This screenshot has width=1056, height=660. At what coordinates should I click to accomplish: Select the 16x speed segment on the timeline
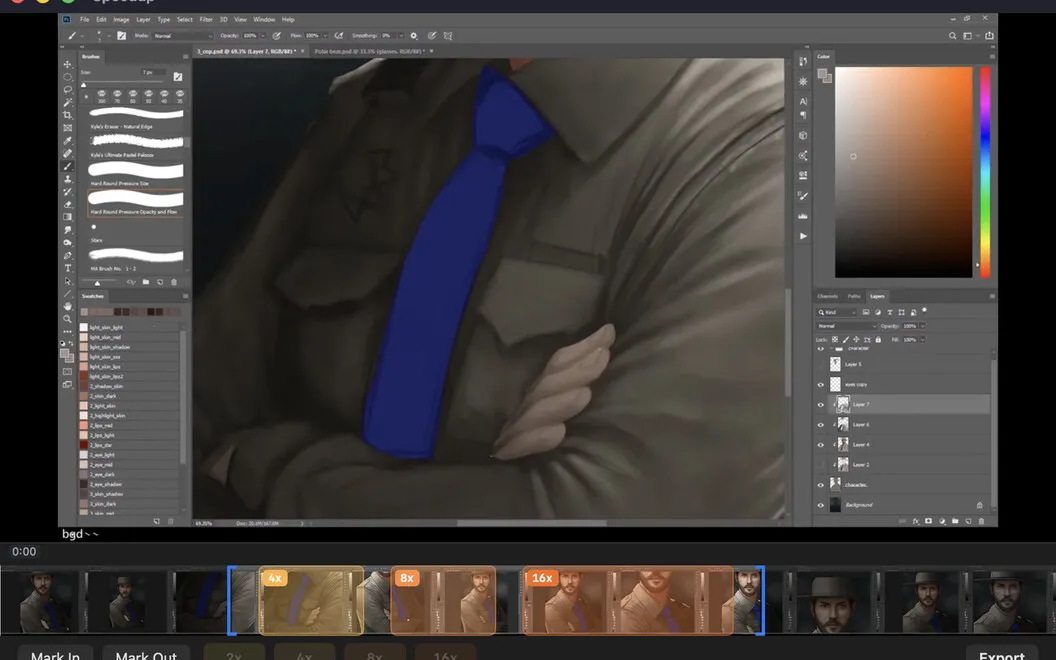628,601
